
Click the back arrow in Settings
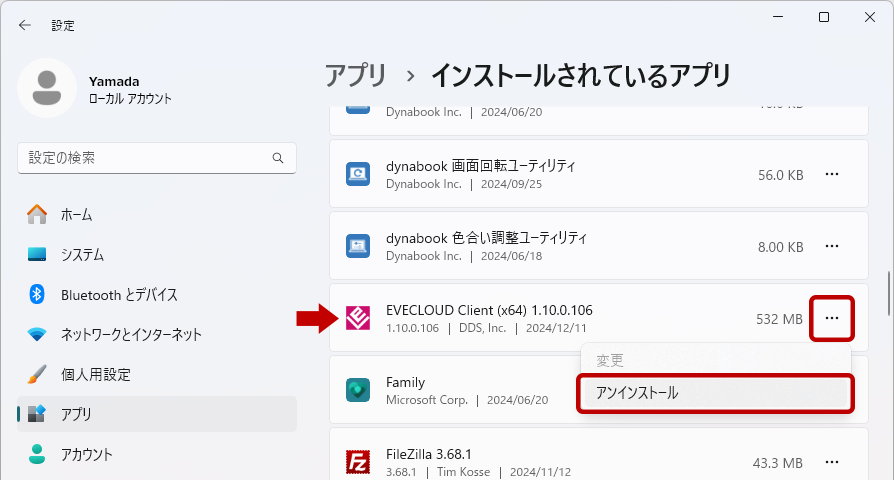(x=25, y=25)
